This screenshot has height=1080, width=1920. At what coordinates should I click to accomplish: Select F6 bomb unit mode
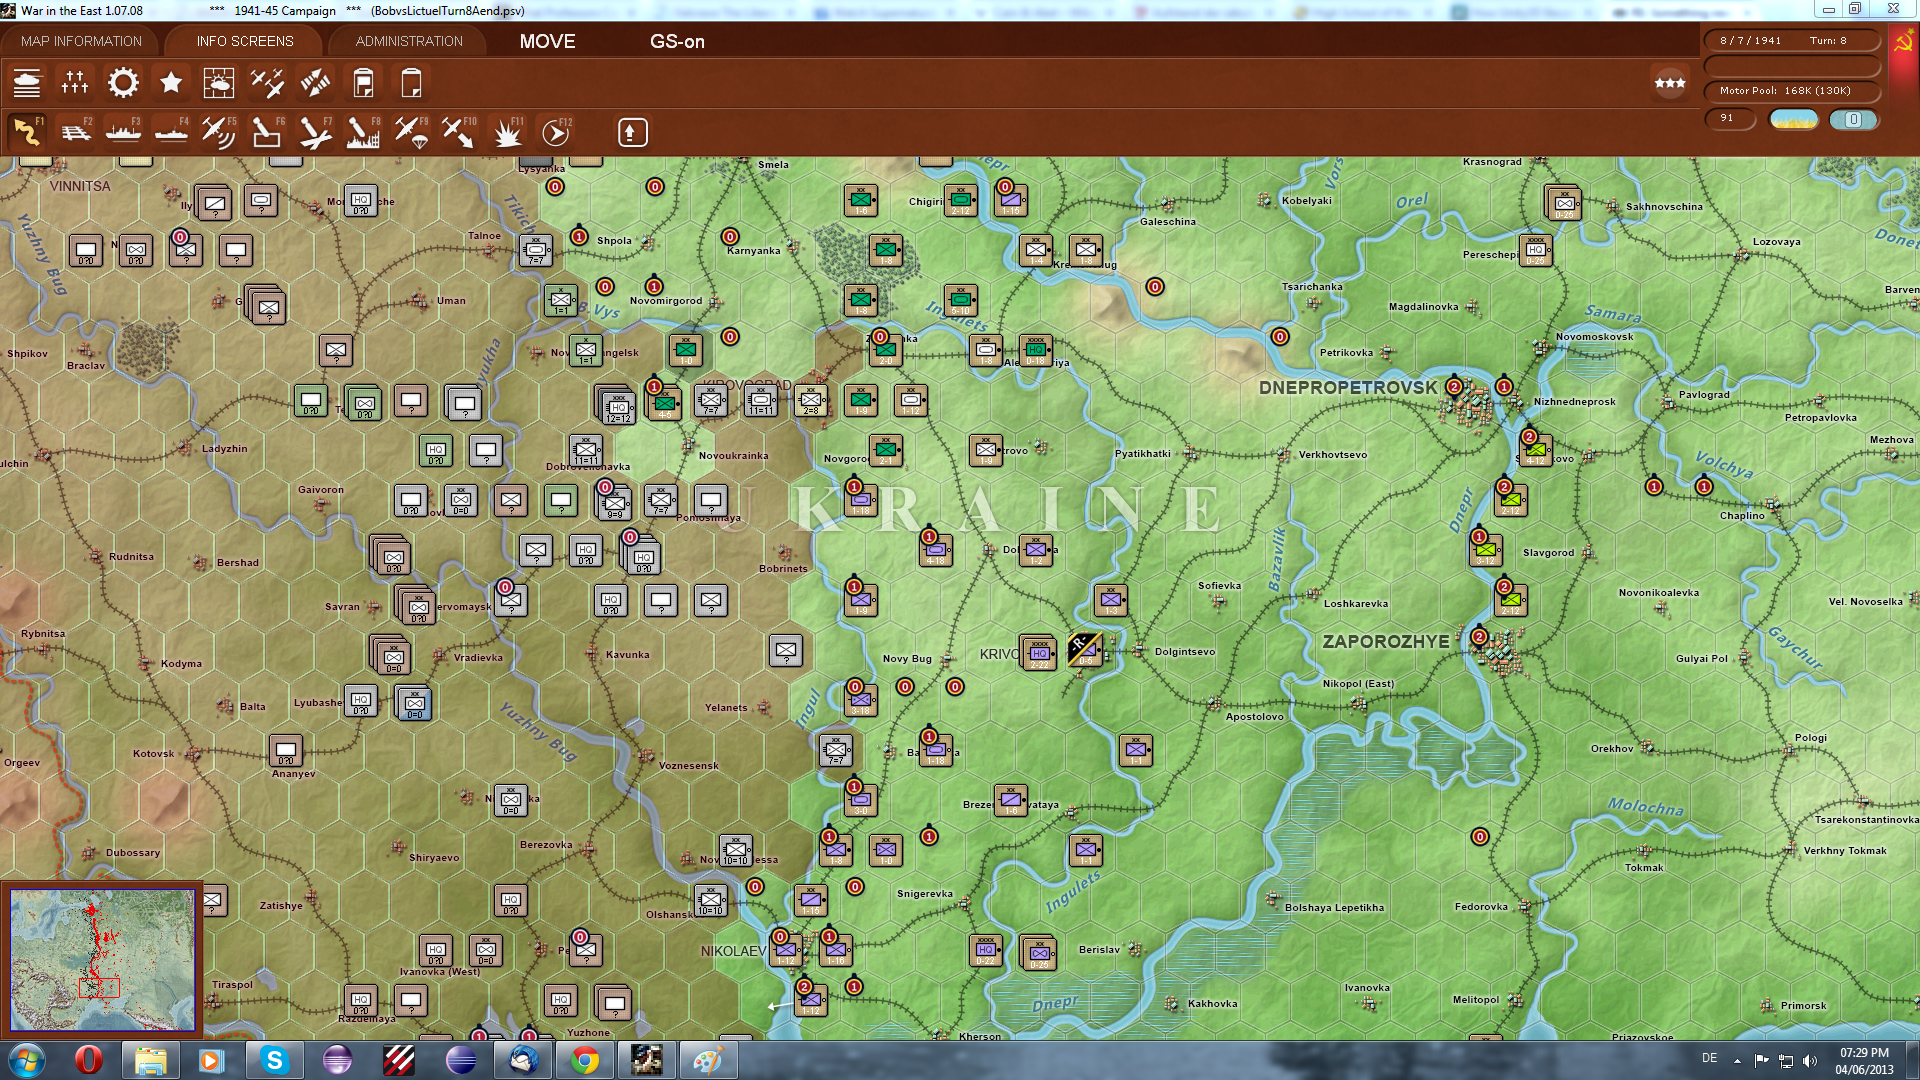click(267, 132)
